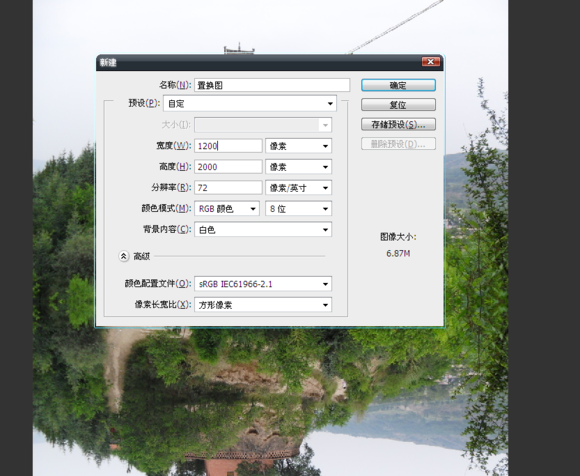This screenshot has width=580, height=476.
Task: Open 颜色配置文件 dropdown sRGB IEC61966-2.1
Action: pyautogui.click(x=263, y=284)
